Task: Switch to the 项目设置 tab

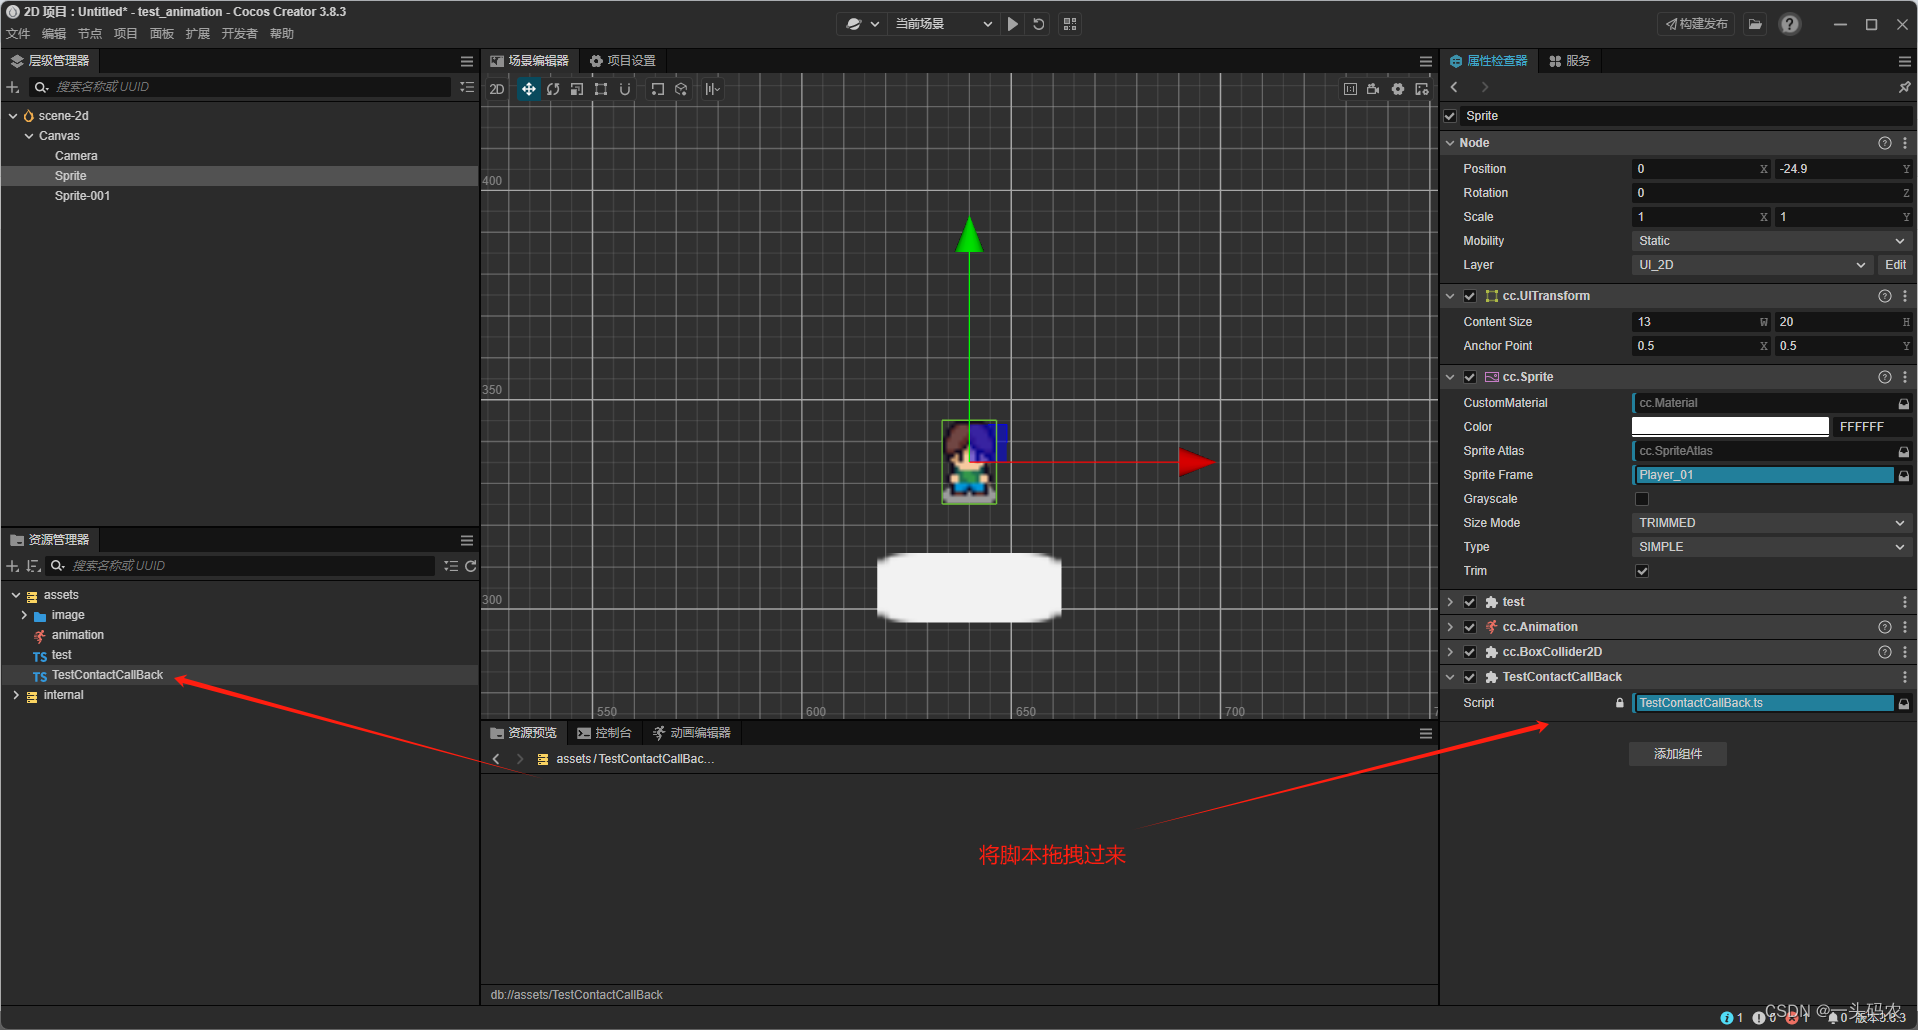Action: (623, 61)
